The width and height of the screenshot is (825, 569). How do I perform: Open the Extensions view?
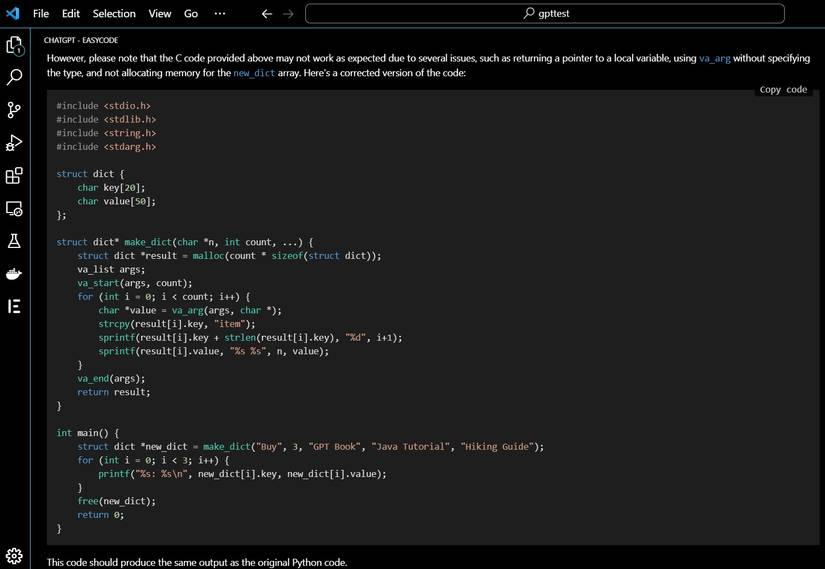coord(14,176)
